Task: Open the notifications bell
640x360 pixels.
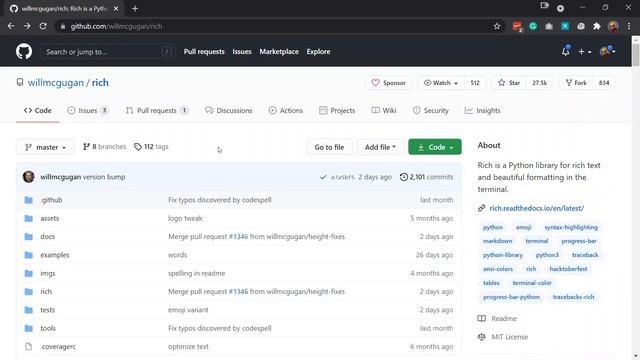Action: point(565,51)
